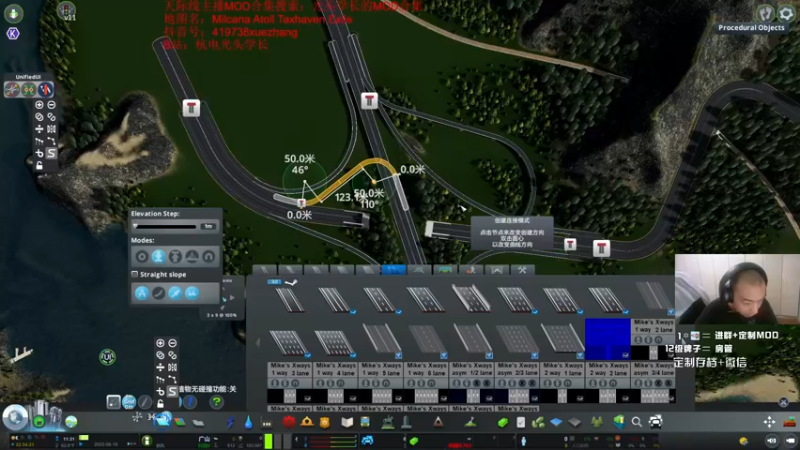Image resolution: width=800 pixels, height=450 pixels.
Task: Enable the Straight slope checkbox
Action: 135,274
